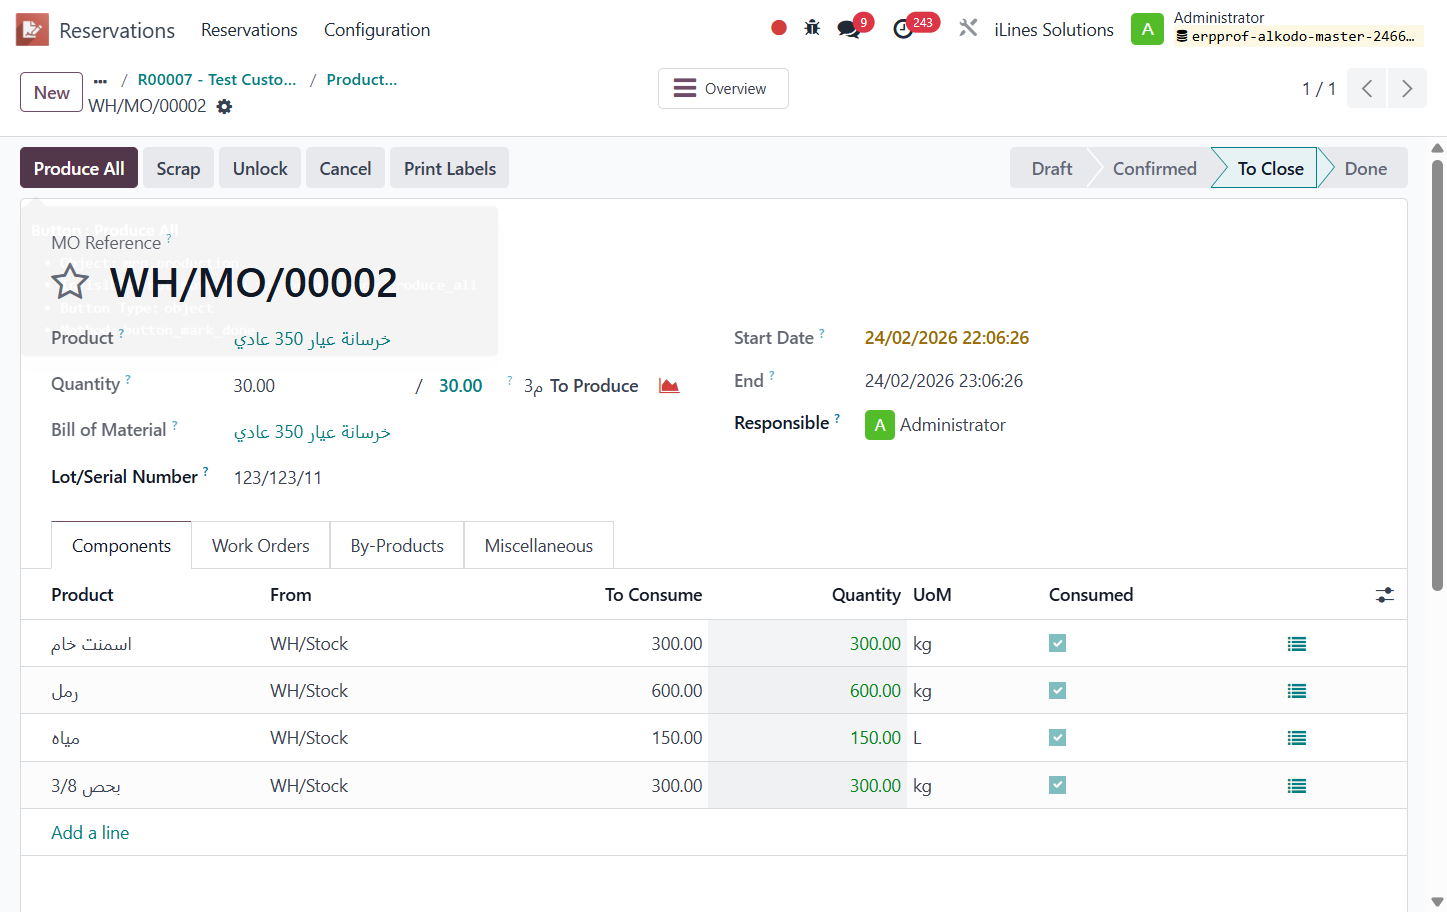Open the R00007 - Test Custo... breadcrumb link
This screenshot has height=912, width=1447.
[217, 80]
